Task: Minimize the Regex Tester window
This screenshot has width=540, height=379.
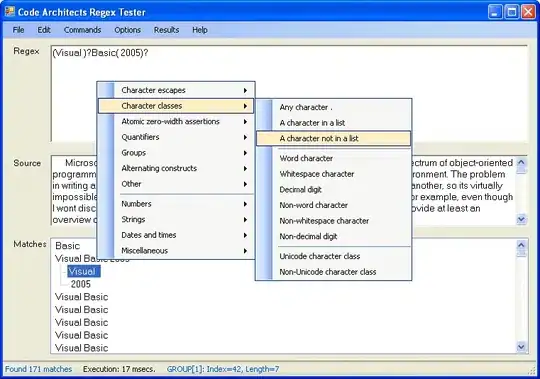Action: pos(495,12)
